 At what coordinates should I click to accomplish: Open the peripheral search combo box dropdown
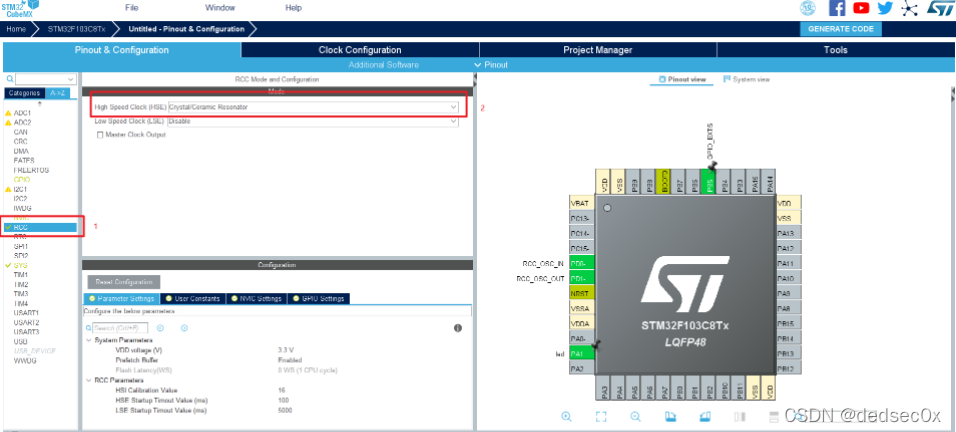(71, 79)
